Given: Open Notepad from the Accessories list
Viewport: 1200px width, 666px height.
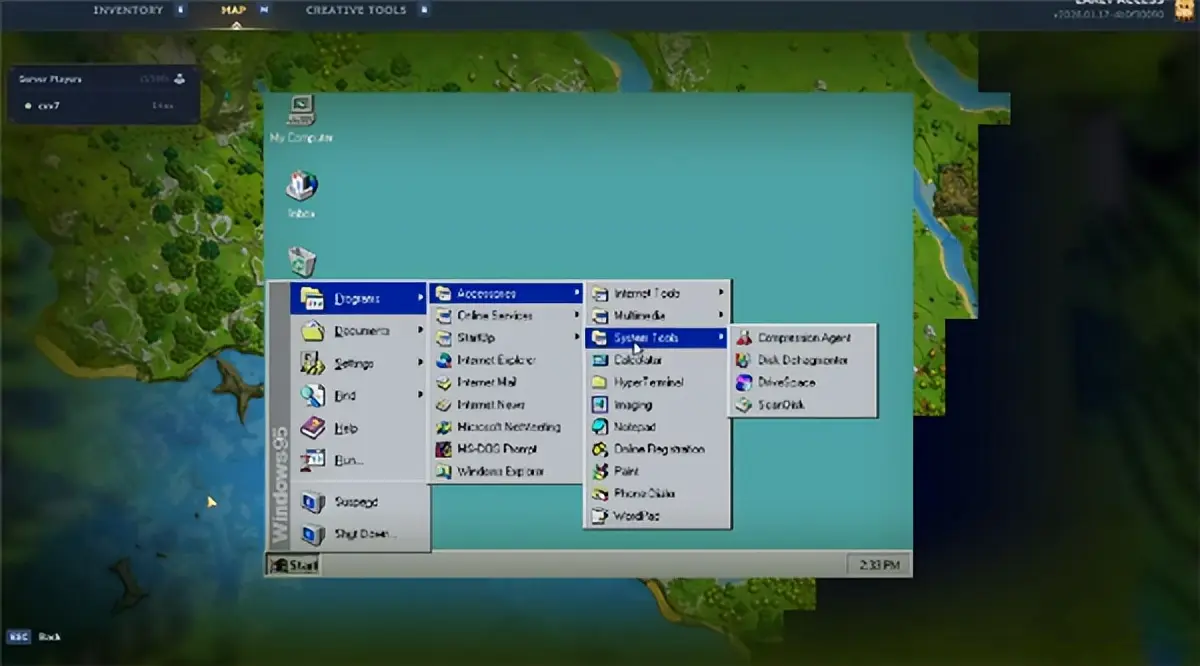Looking at the screenshot, I should click(634, 427).
